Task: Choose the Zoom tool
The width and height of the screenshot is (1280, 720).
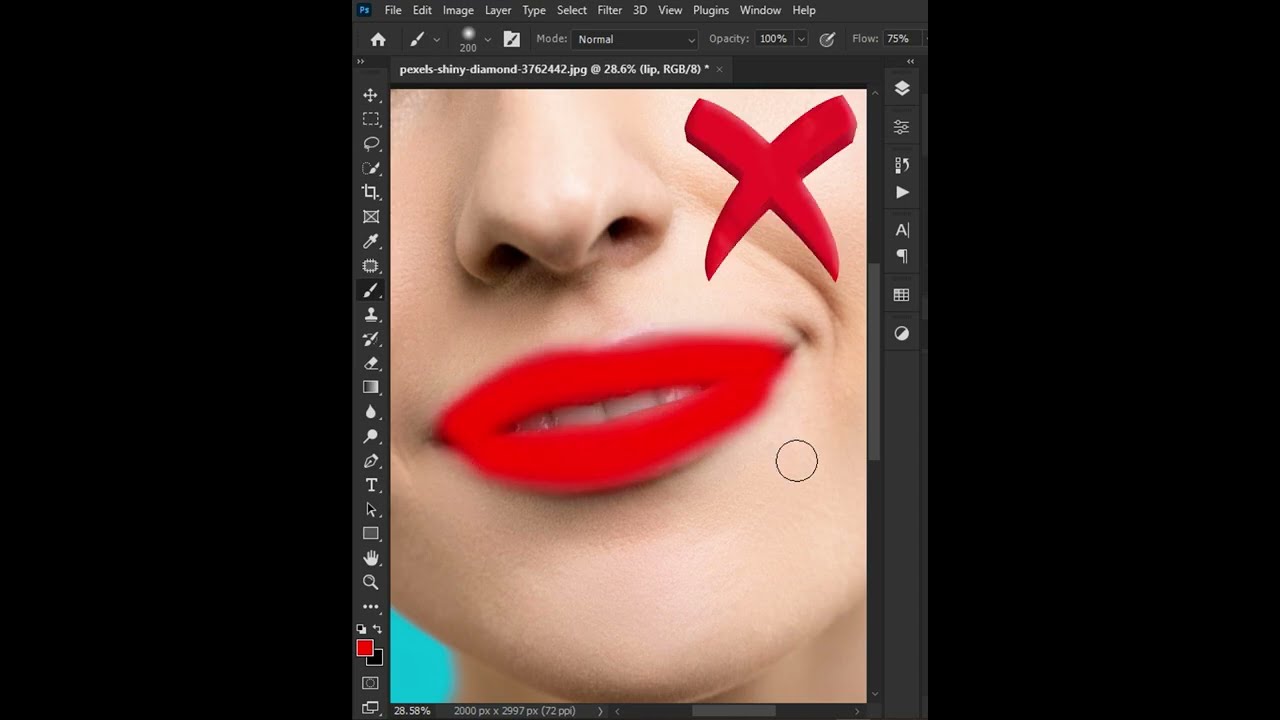Action: click(x=371, y=582)
